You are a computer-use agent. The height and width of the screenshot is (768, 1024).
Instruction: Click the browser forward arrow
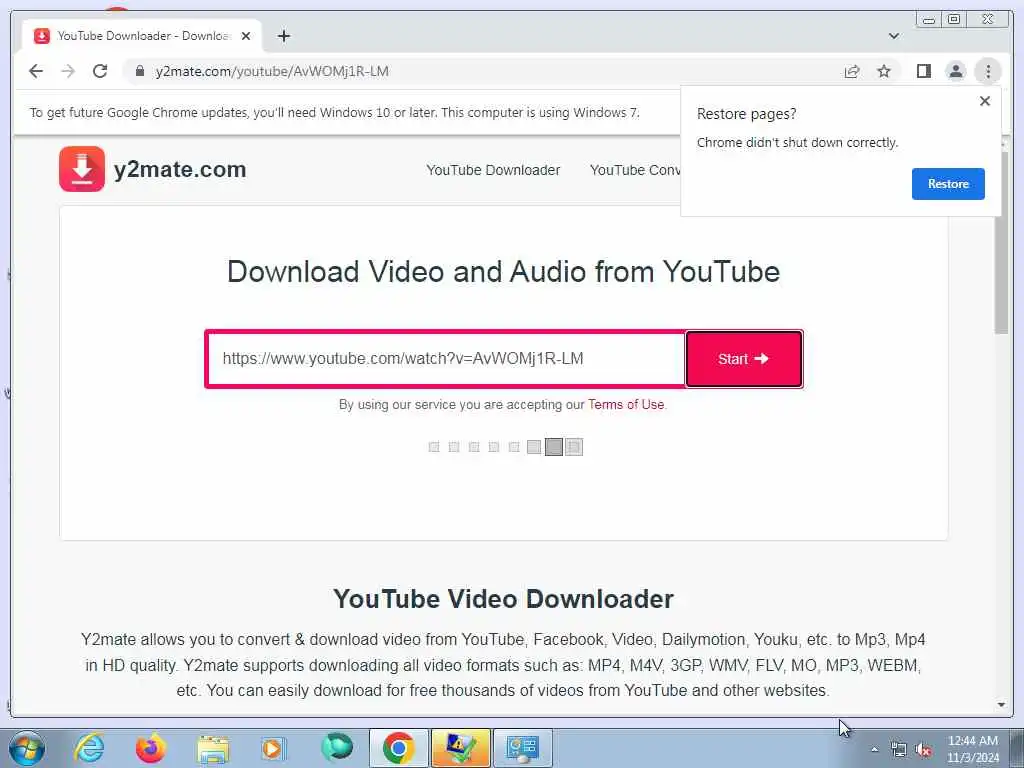click(68, 71)
